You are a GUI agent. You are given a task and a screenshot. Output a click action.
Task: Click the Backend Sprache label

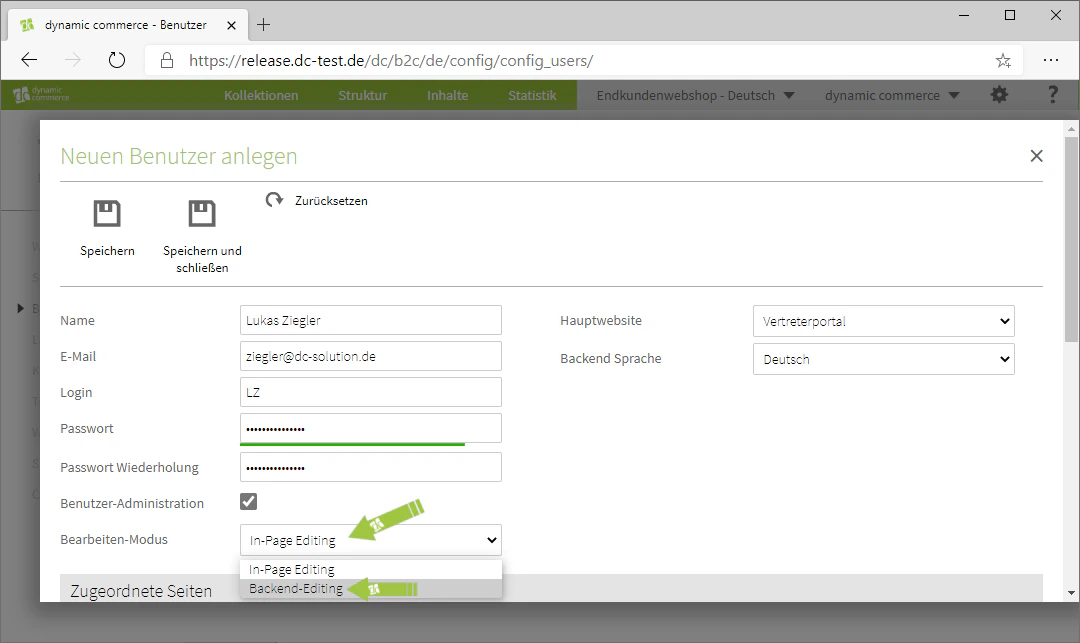tap(610, 358)
